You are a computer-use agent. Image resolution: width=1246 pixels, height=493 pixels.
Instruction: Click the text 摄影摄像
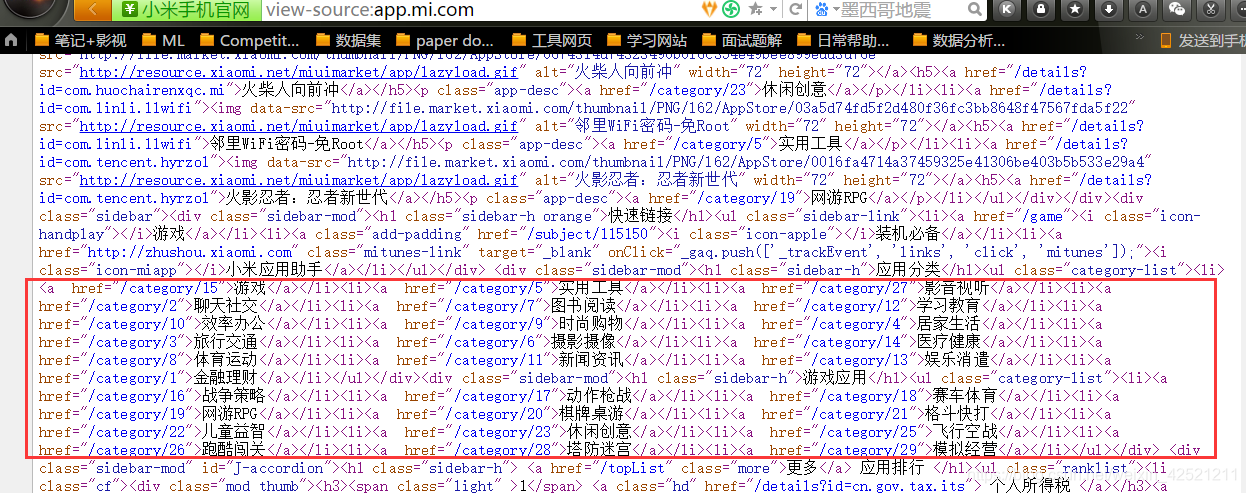tap(581, 342)
